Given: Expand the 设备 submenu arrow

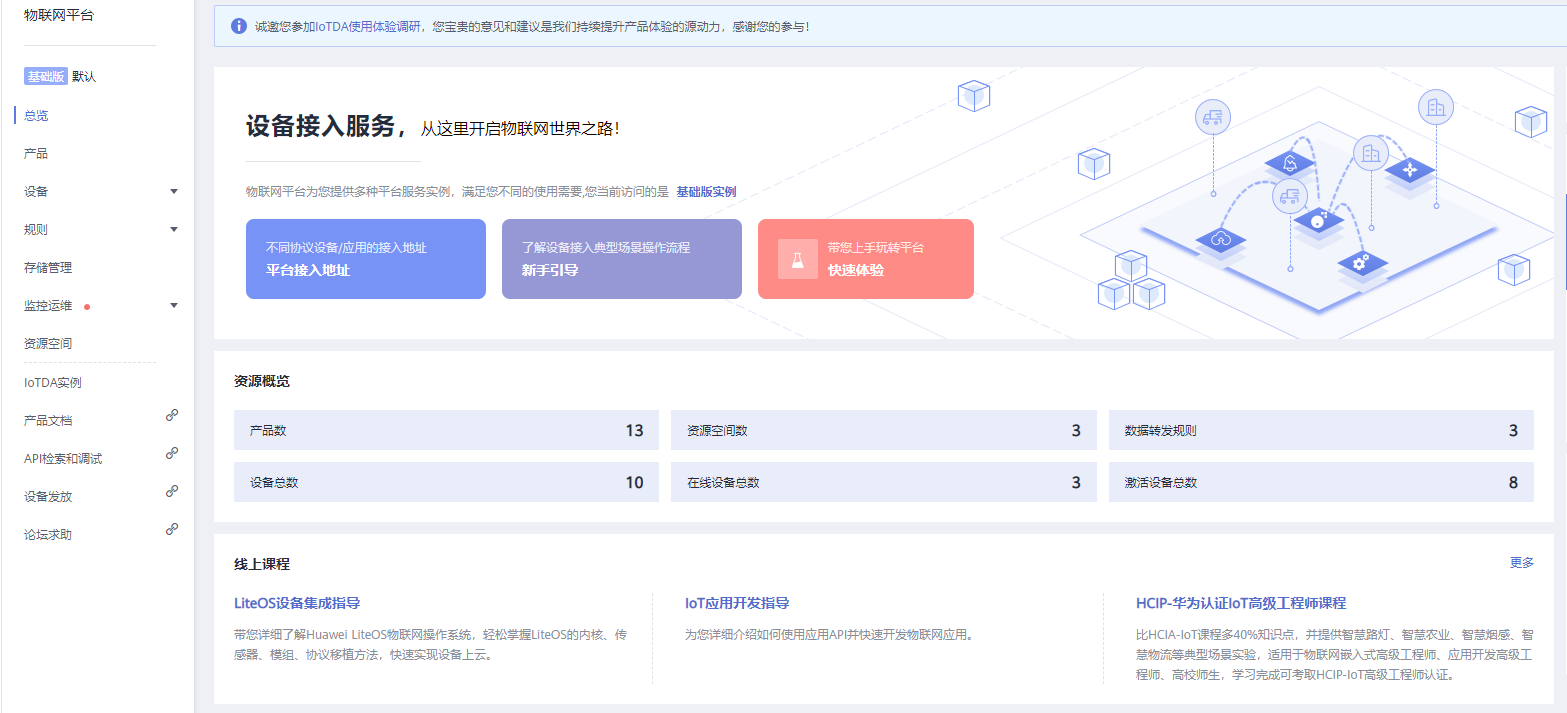Looking at the screenshot, I should pos(174,191).
